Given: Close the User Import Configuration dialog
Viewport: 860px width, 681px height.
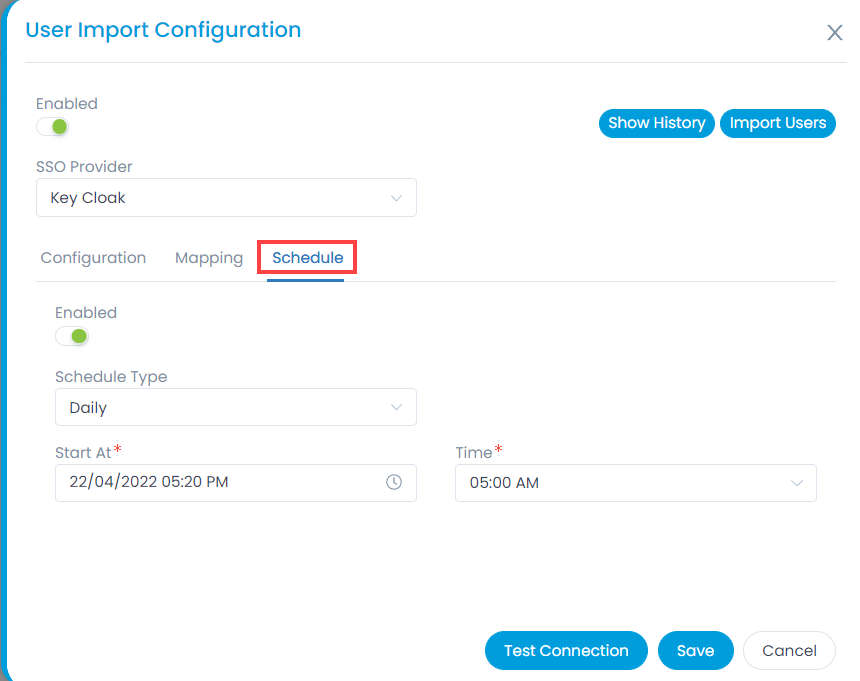Looking at the screenshot, I should 835,32.
